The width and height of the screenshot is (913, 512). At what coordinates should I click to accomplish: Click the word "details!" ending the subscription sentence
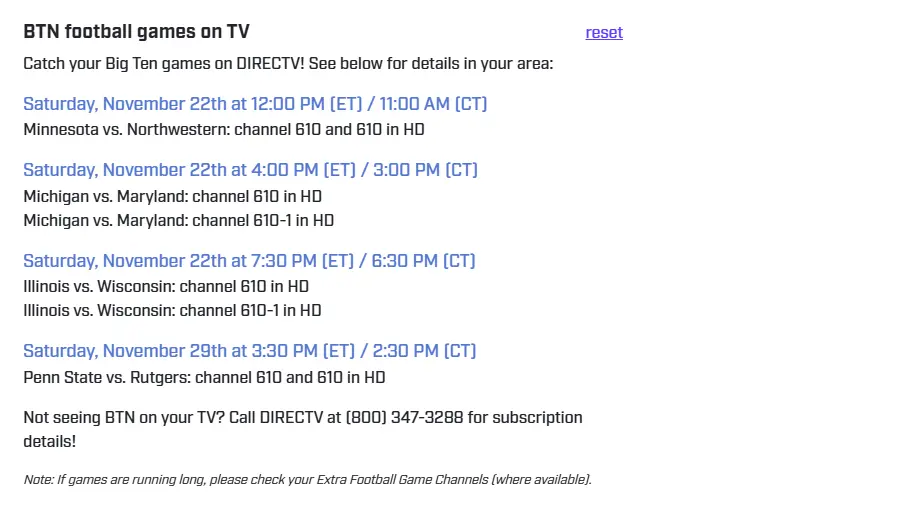point(49,440)
